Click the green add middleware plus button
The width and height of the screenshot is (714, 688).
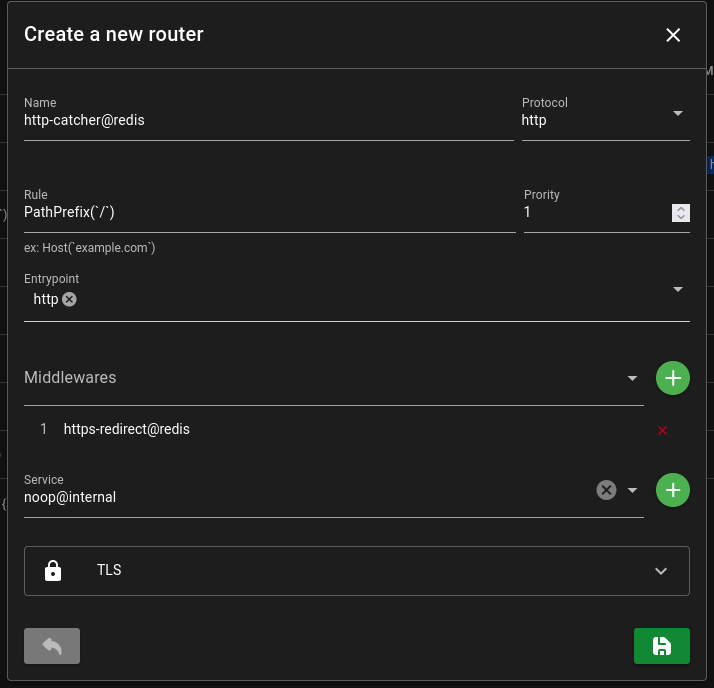pyautogui.click(x=673, y=378)
